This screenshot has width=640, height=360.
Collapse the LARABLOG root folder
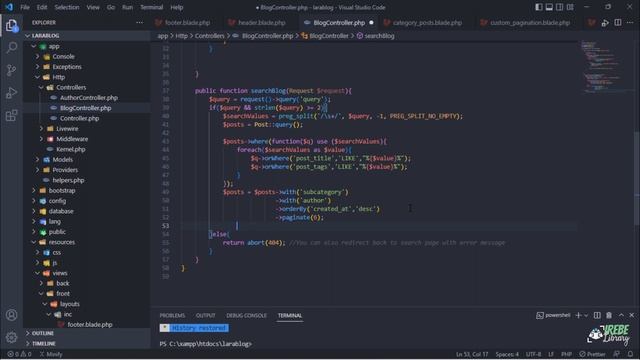87,36
